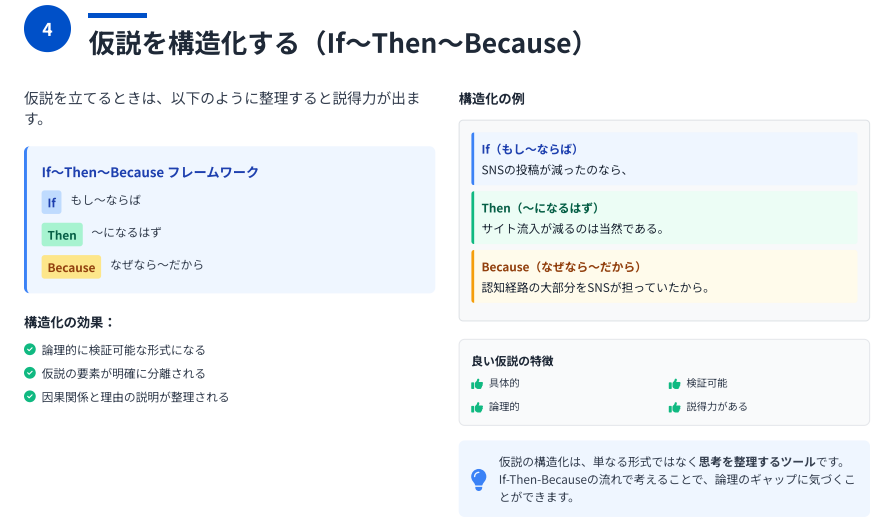The width and height of the screenshot is (878, 522).
Task: Click bold text 思考を整理するツール
Action: pos(757,462)
